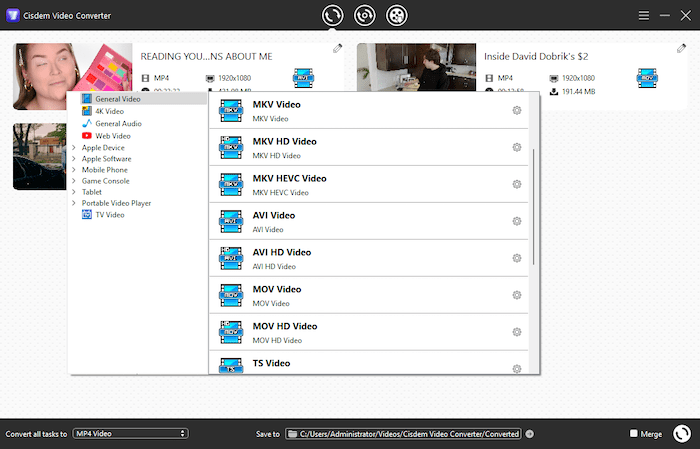This screenshot has height=449, width=700.
Task: Click the kitchen video thumbnail
Action: (417, 67)
